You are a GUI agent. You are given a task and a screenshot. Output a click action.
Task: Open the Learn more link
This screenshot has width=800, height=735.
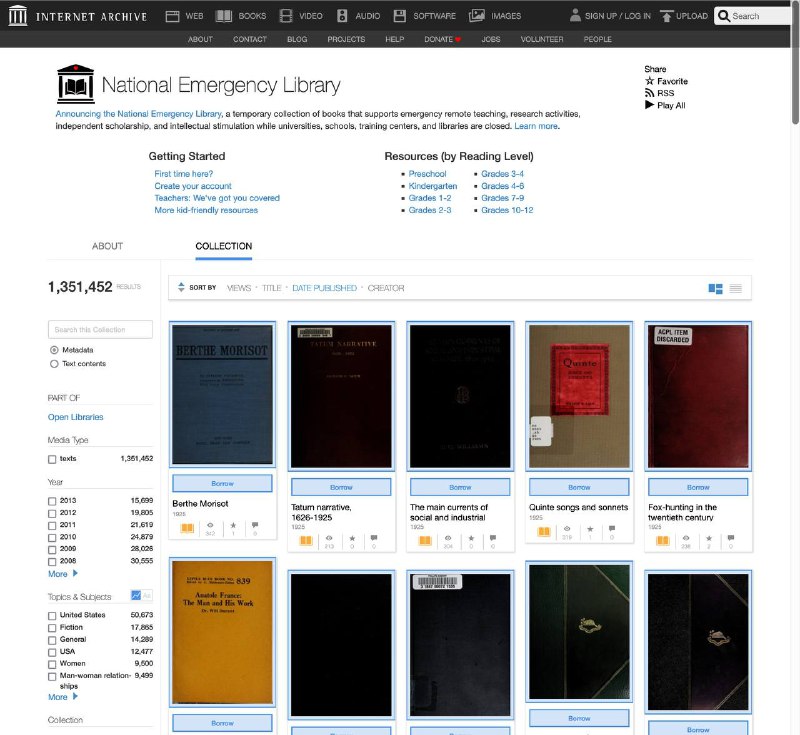536,126
